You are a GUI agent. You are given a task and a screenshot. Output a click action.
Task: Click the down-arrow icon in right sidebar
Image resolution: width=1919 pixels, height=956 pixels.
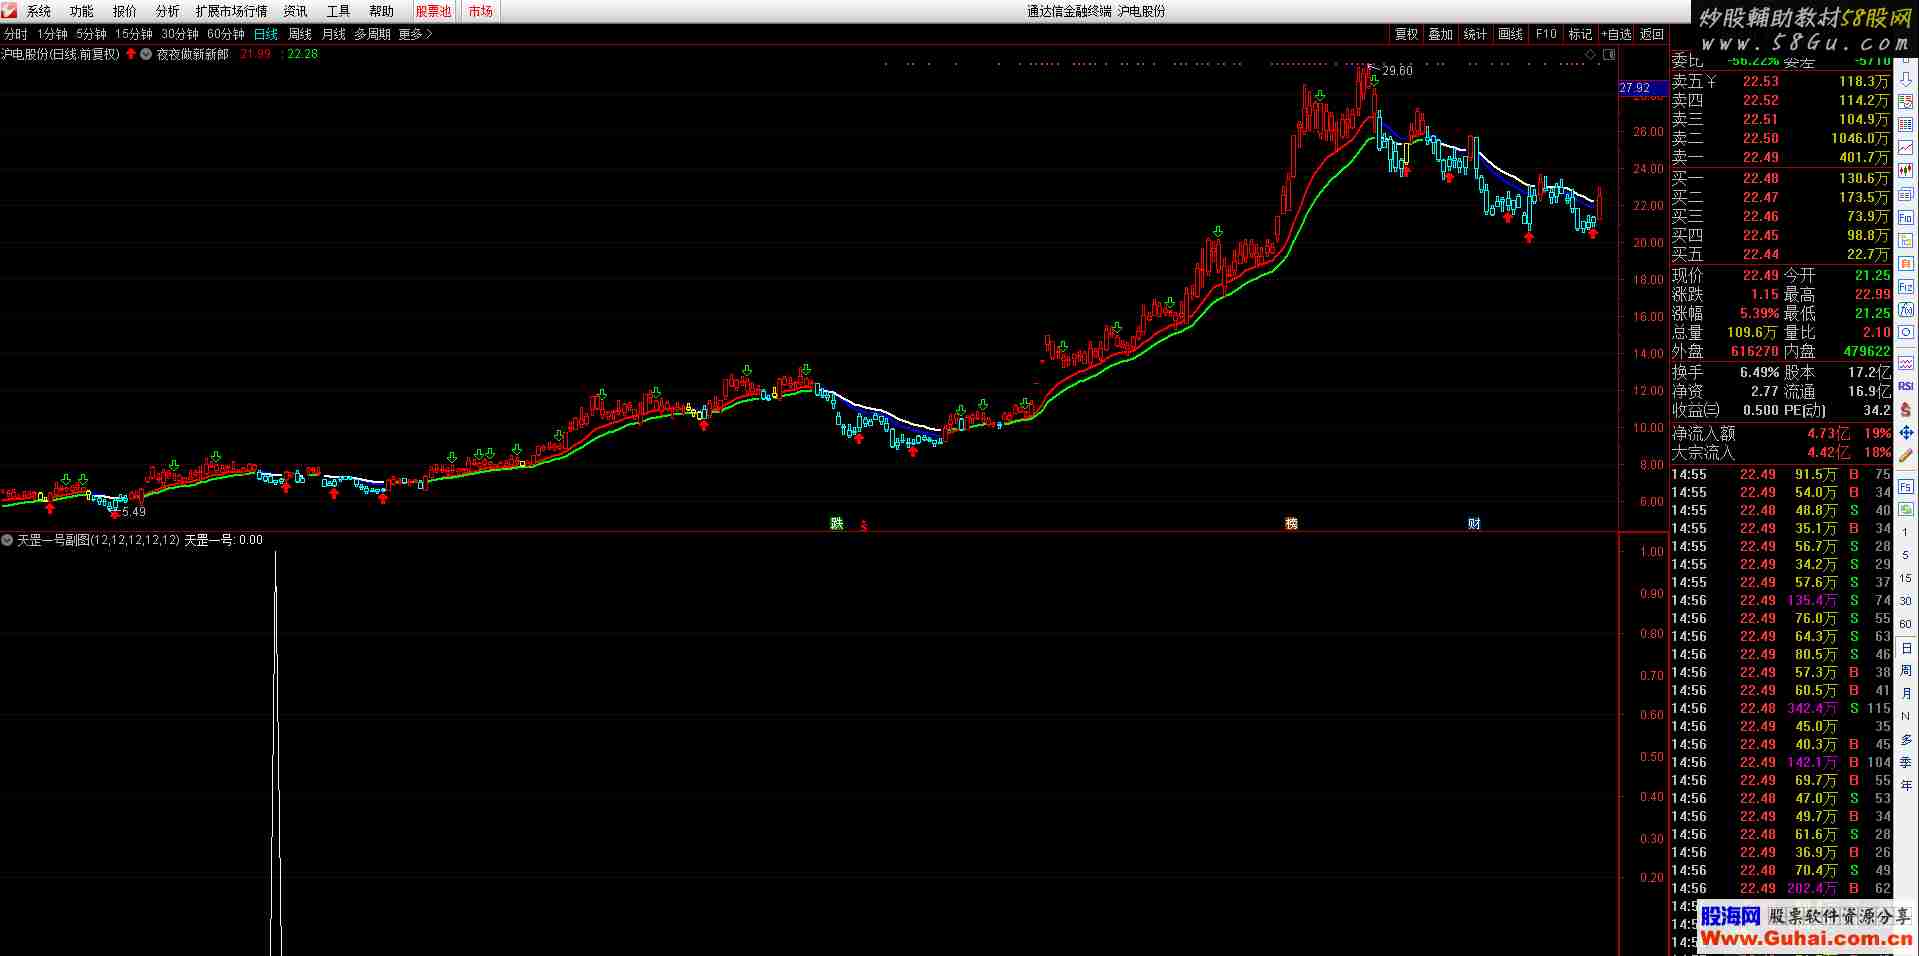1906,79
